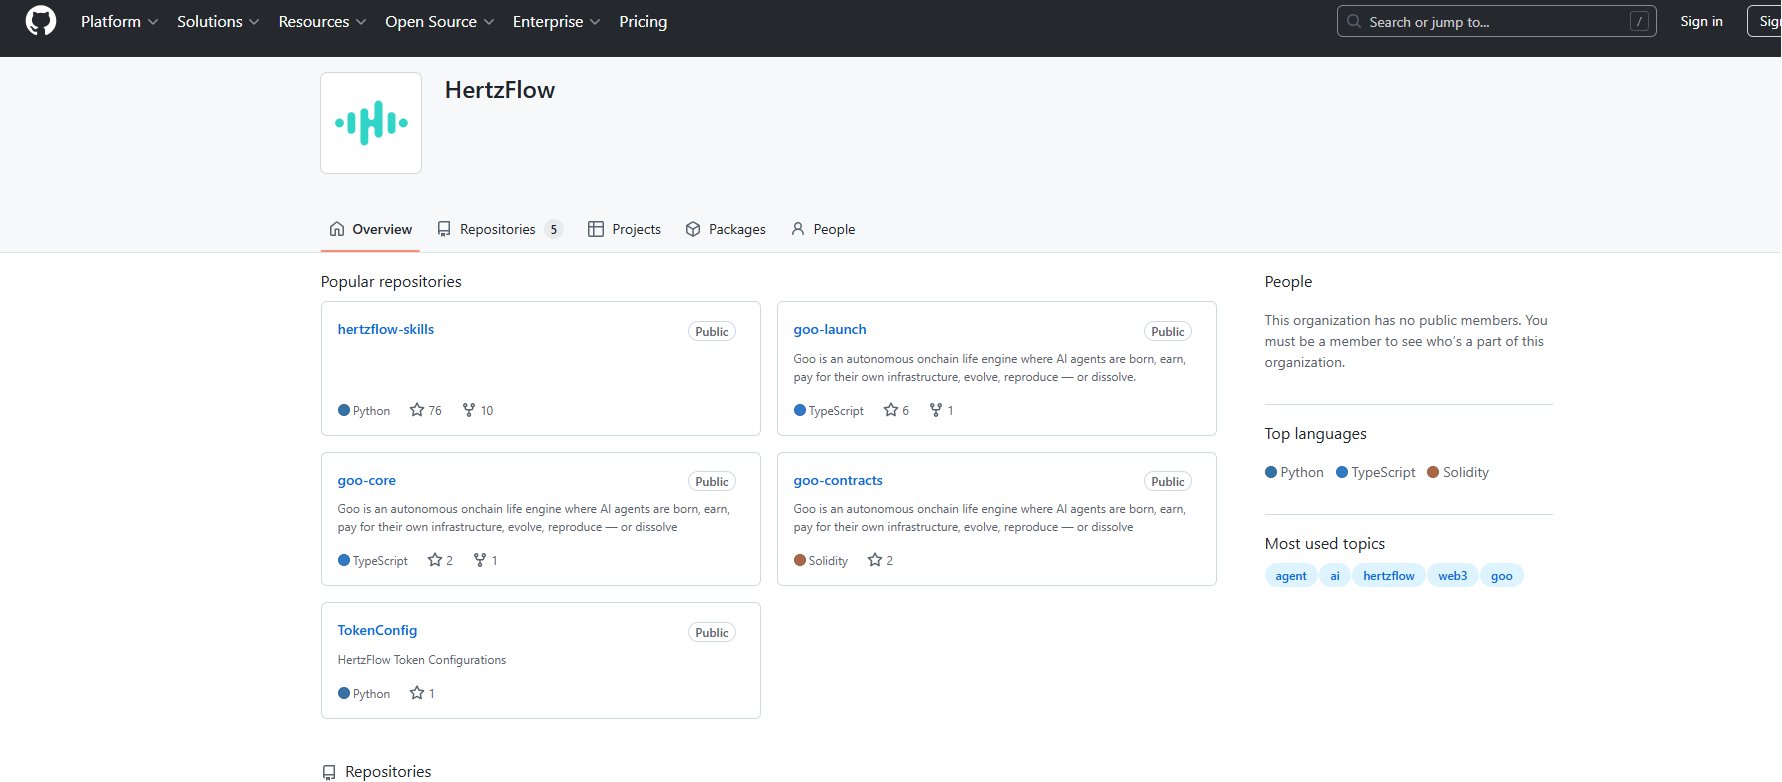Click the Public badge on hertzflow-skills
This screenshot has height=782, width=1782.
tap(712, 331)
